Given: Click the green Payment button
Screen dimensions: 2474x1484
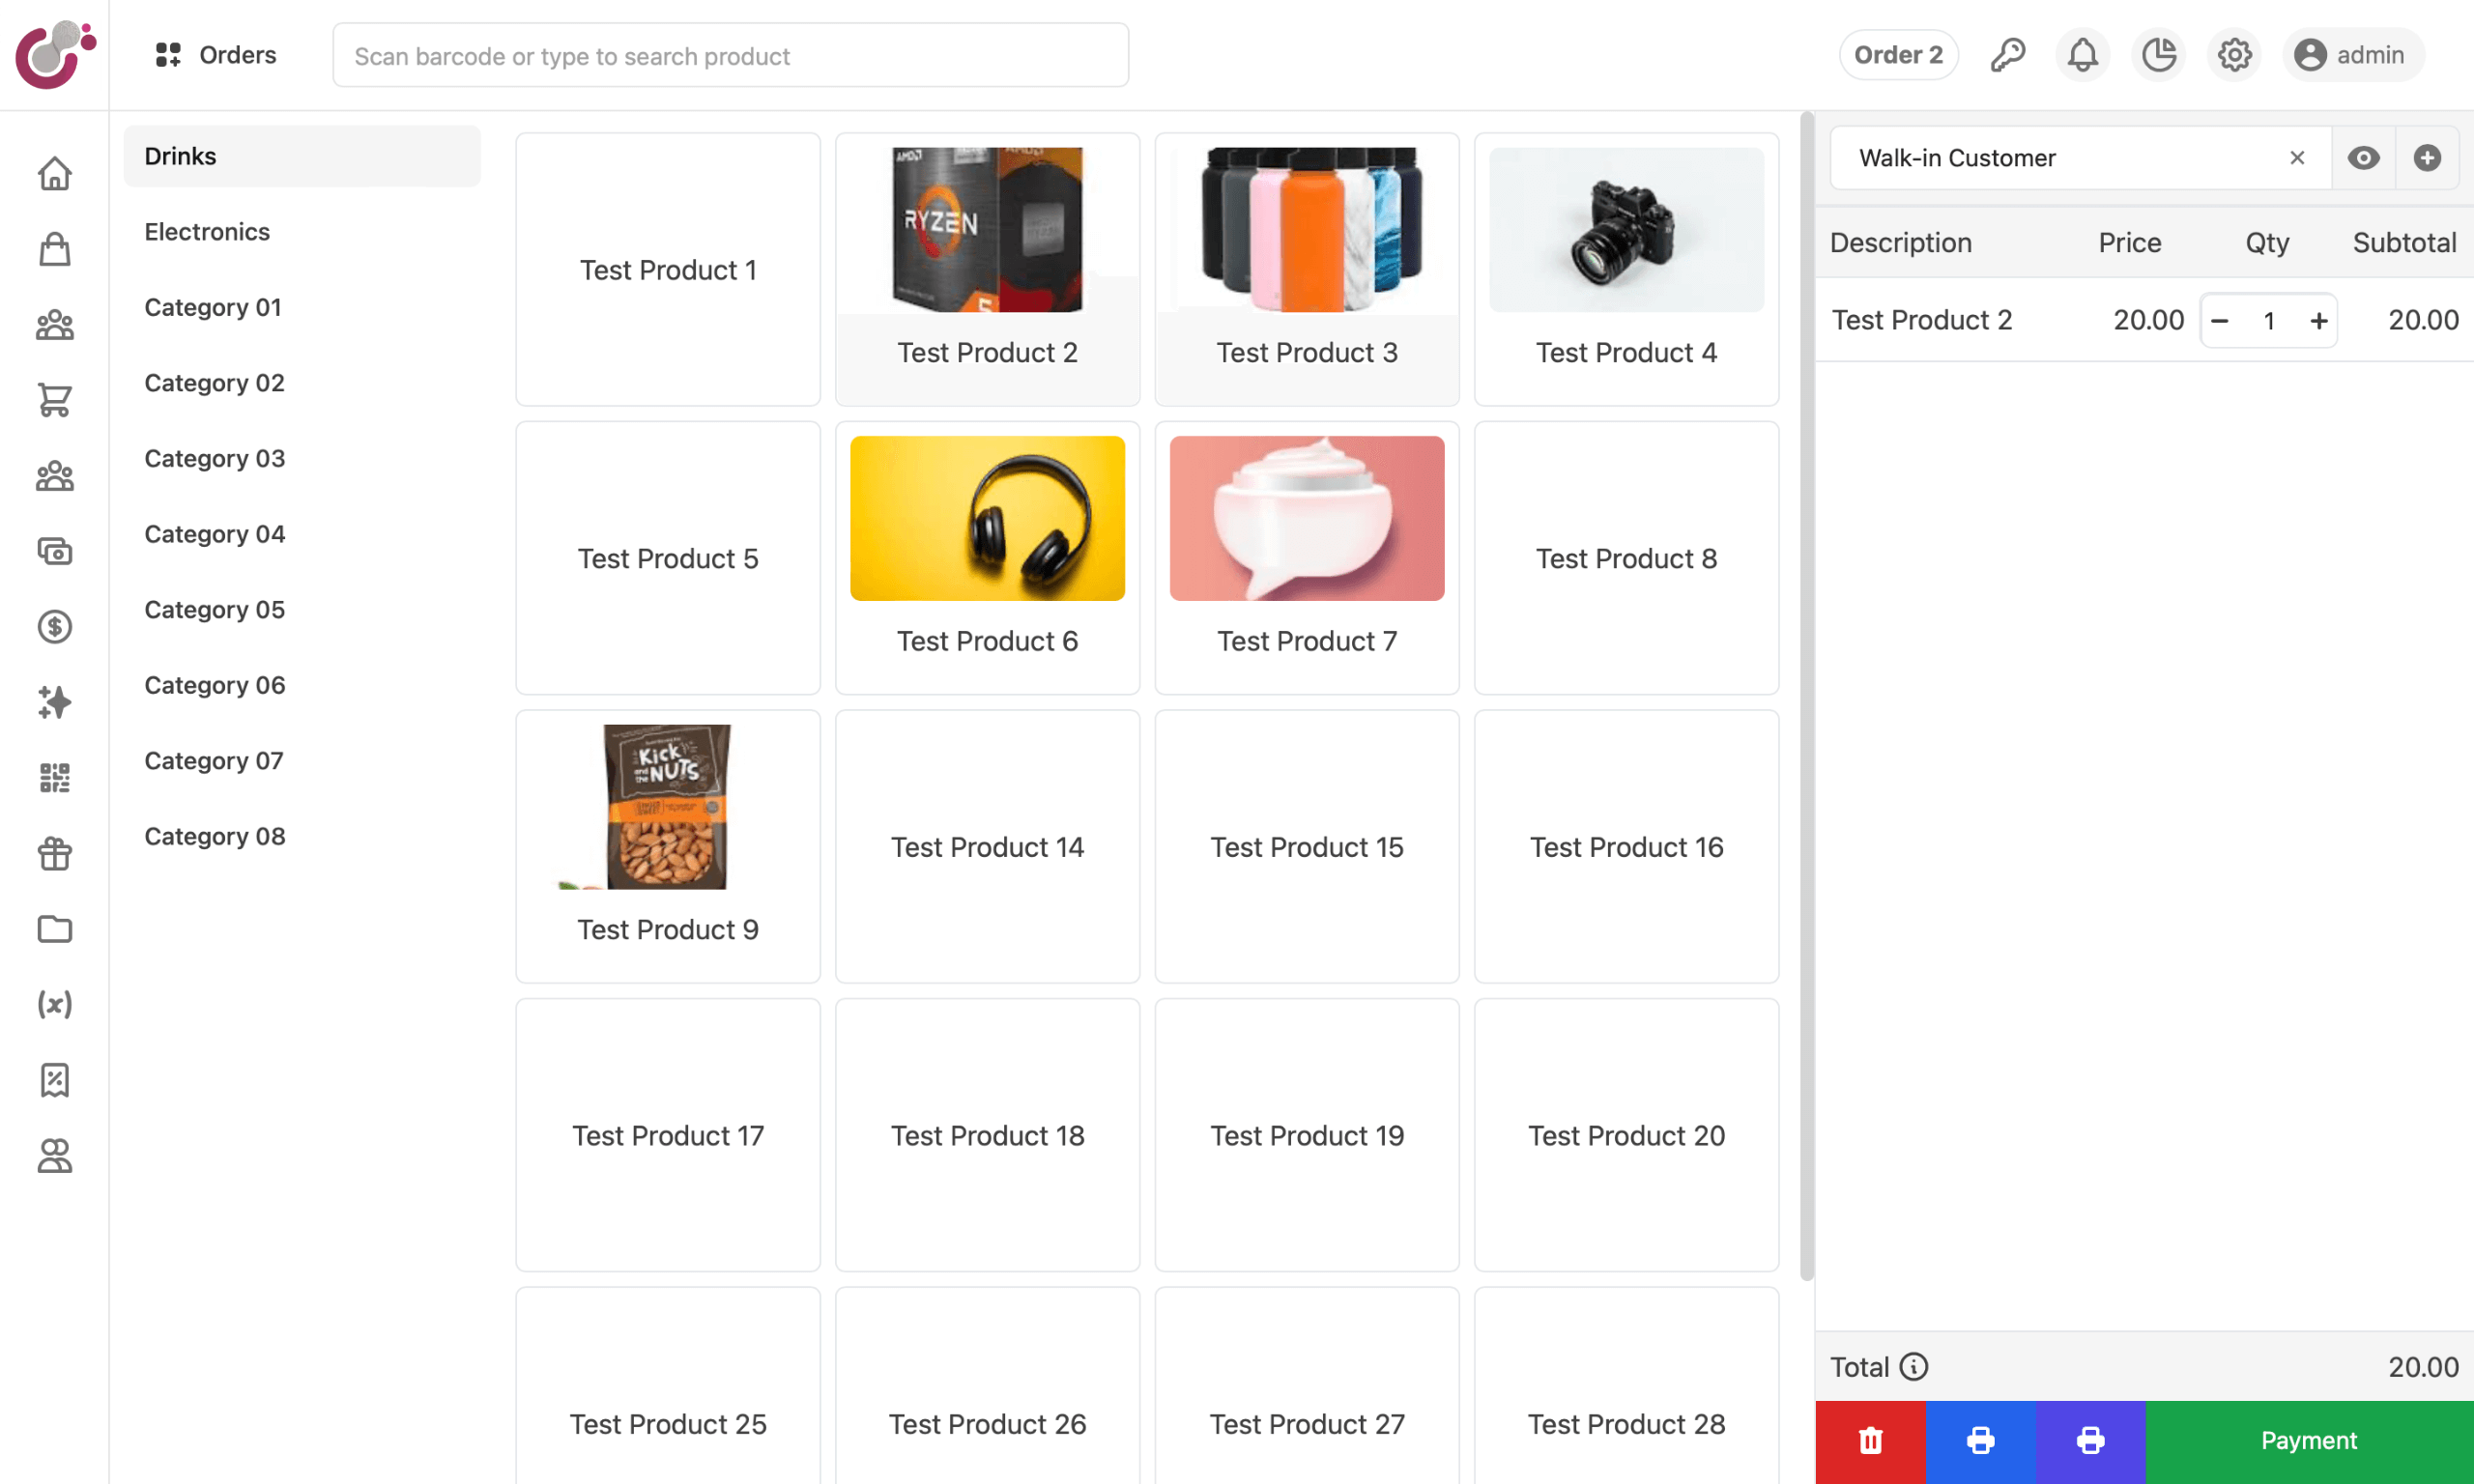Looking at the screenshot, I should pyautogui.click(x=2308, y=1440).
